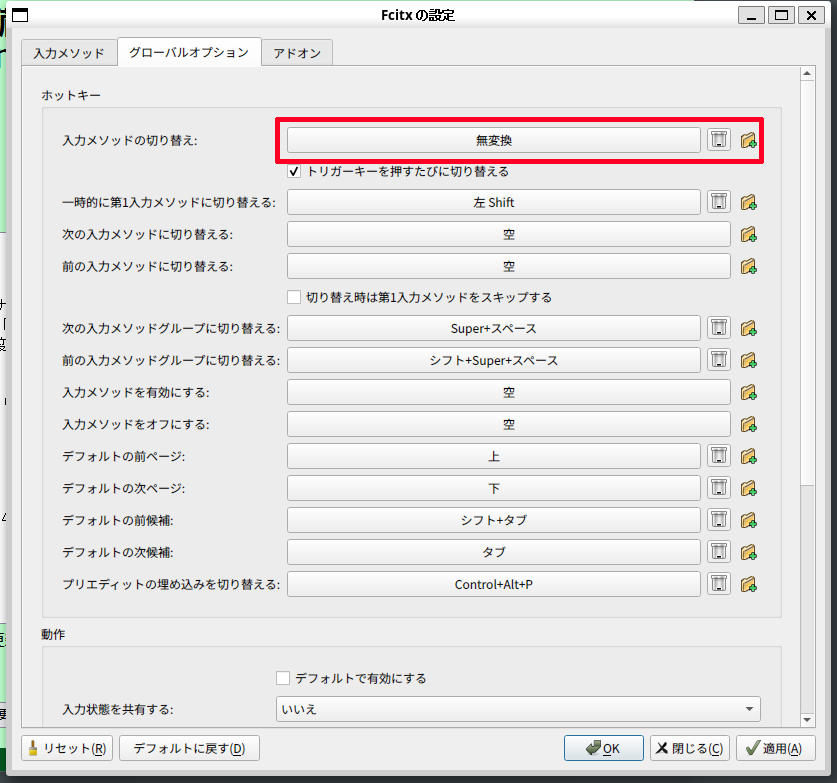Click the trash icon beside シフト+Super+スペース

click(x=719, y=360)
